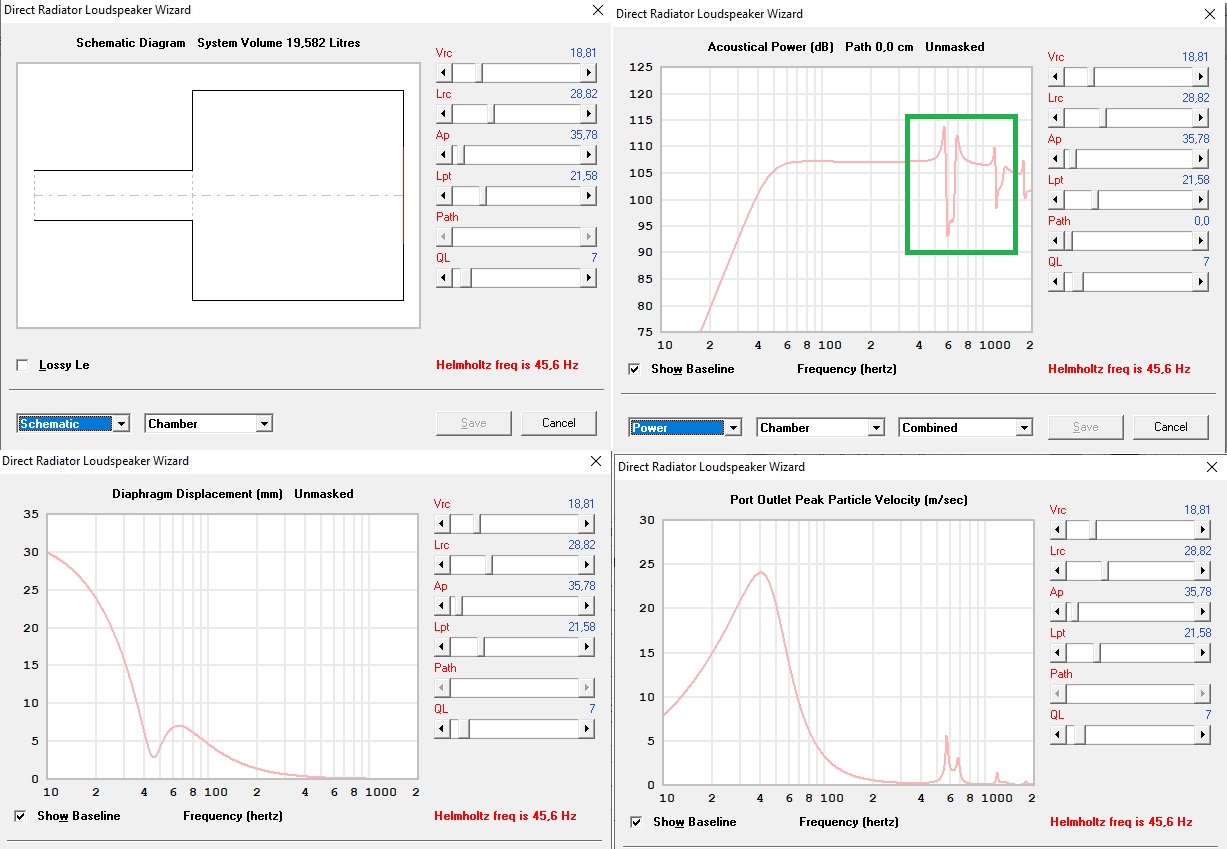Increase Lpt with right arrow in Acoustical Power window
Image resolution: width=1227 pixels, height=849 pixels.
[x=1201, y=200]
